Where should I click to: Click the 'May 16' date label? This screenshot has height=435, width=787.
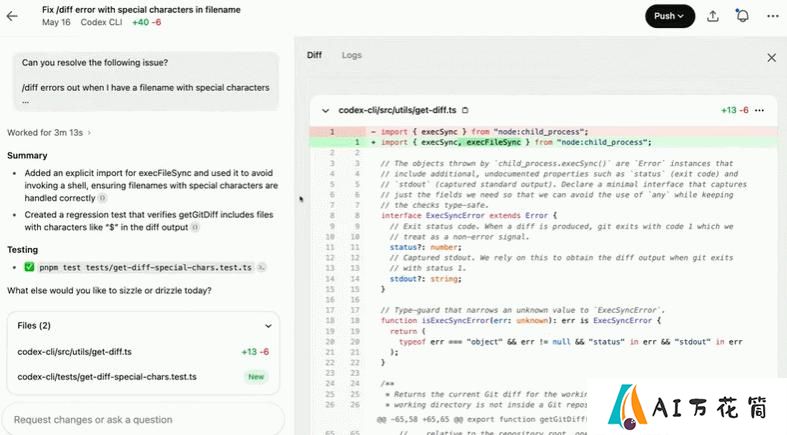[56, 22]
